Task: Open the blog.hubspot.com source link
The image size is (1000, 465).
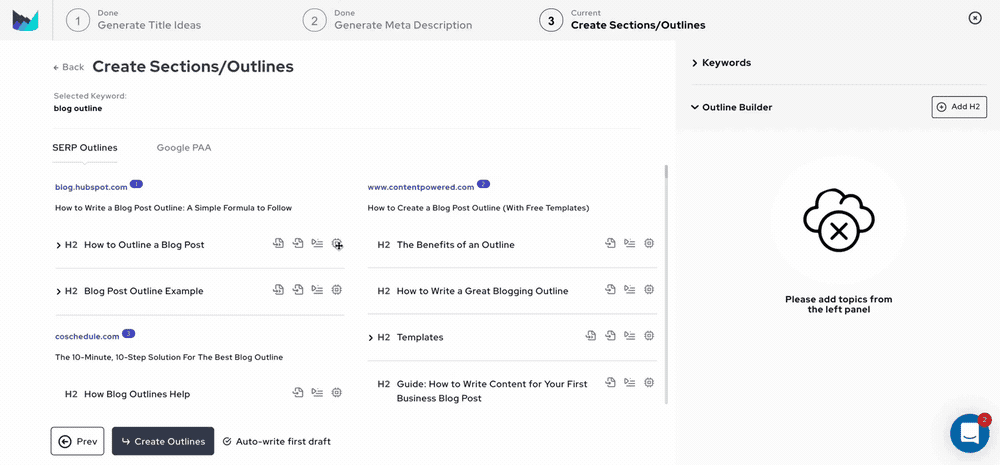Action: [91, 187]
